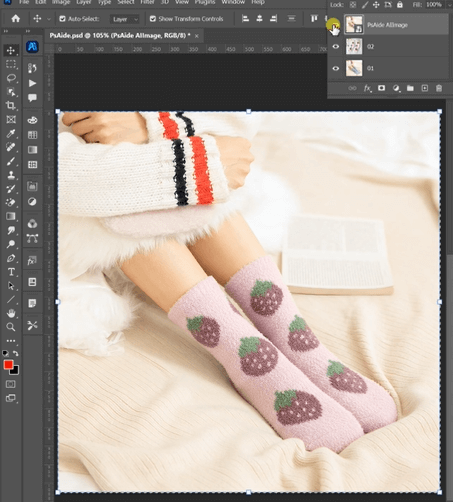Click align left edges icon
This screenshot has height=502, width=453.
point(245,19)
